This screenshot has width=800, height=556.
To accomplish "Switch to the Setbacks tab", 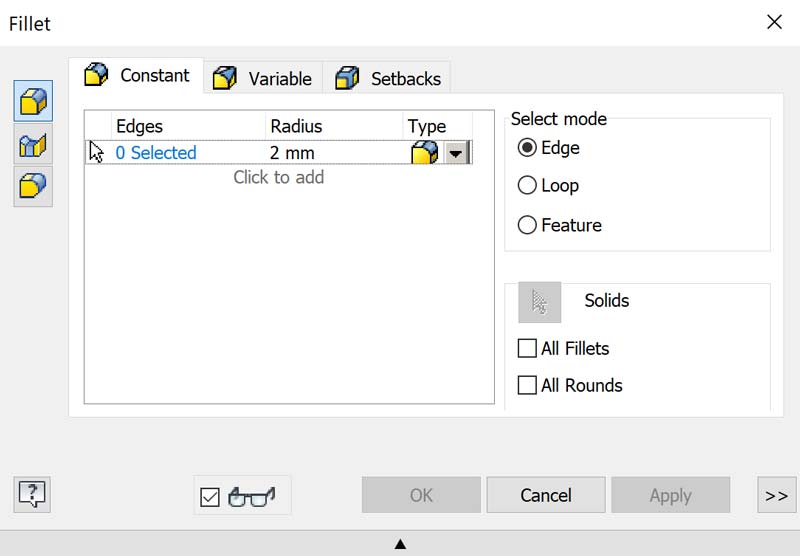I will click(x=392, y=78).
